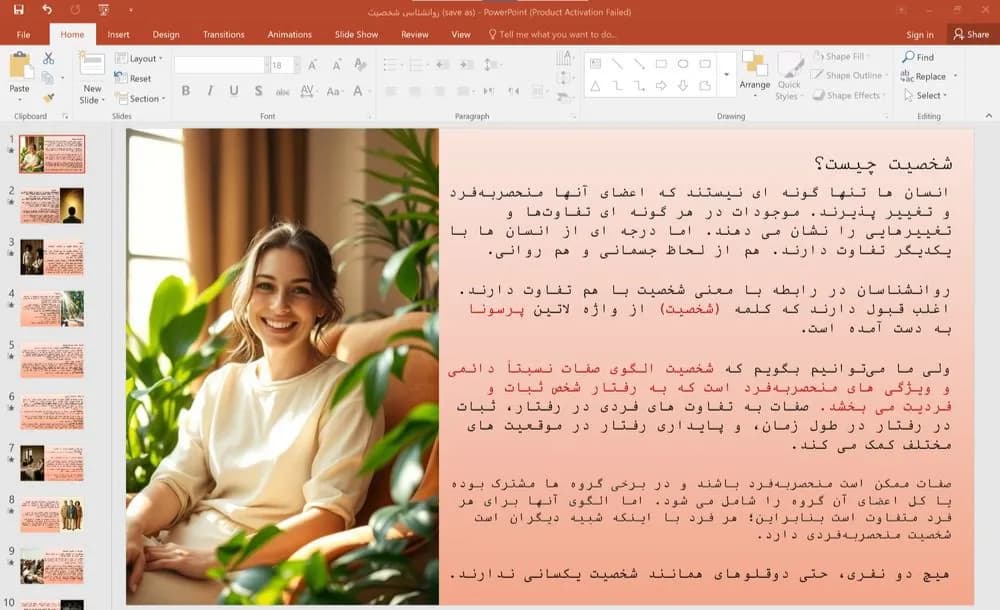Open the Layout dropdown
The height and width of the screenshot is (610, 1000).
tap(139, 58)
